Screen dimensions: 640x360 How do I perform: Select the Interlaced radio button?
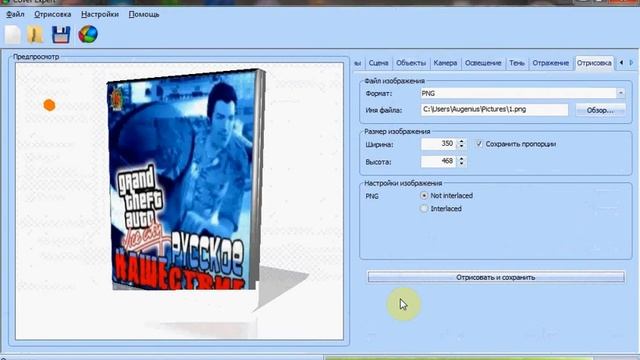424,209
